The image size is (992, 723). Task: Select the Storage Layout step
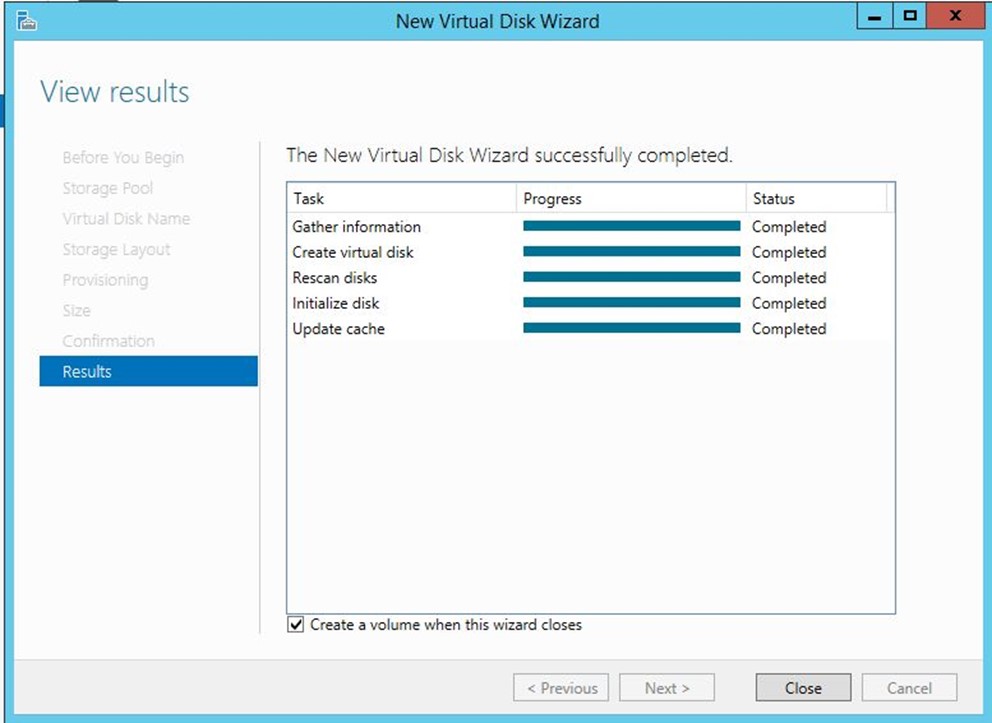click(116, 249)
